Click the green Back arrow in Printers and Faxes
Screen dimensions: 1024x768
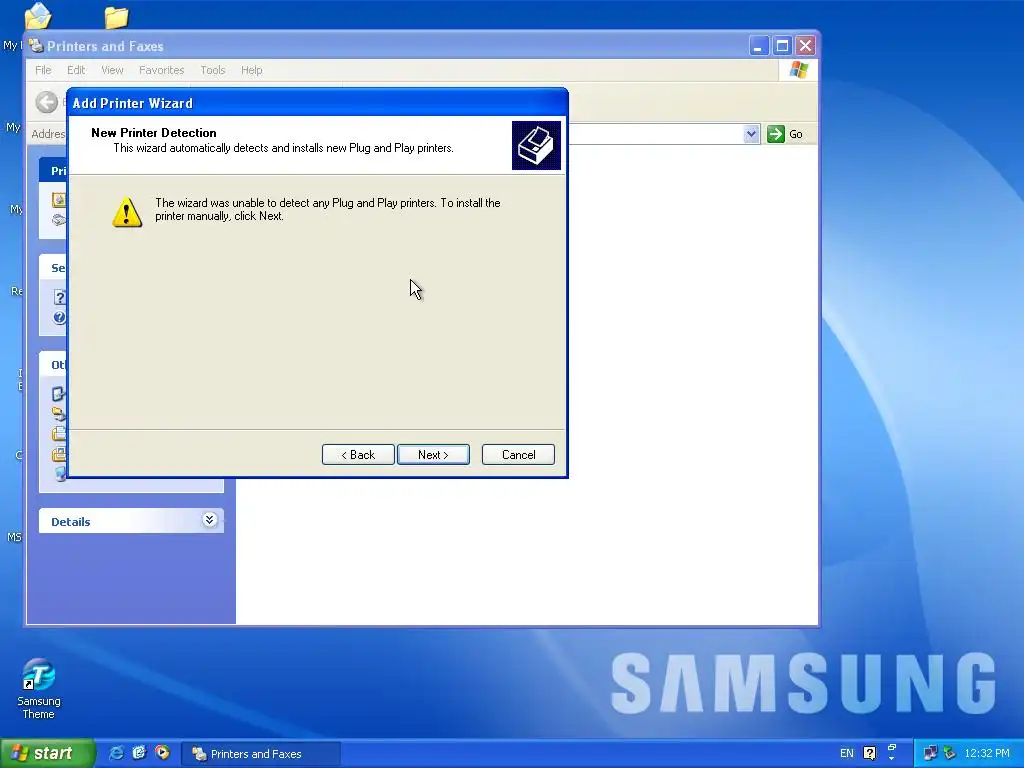(46, 102)
